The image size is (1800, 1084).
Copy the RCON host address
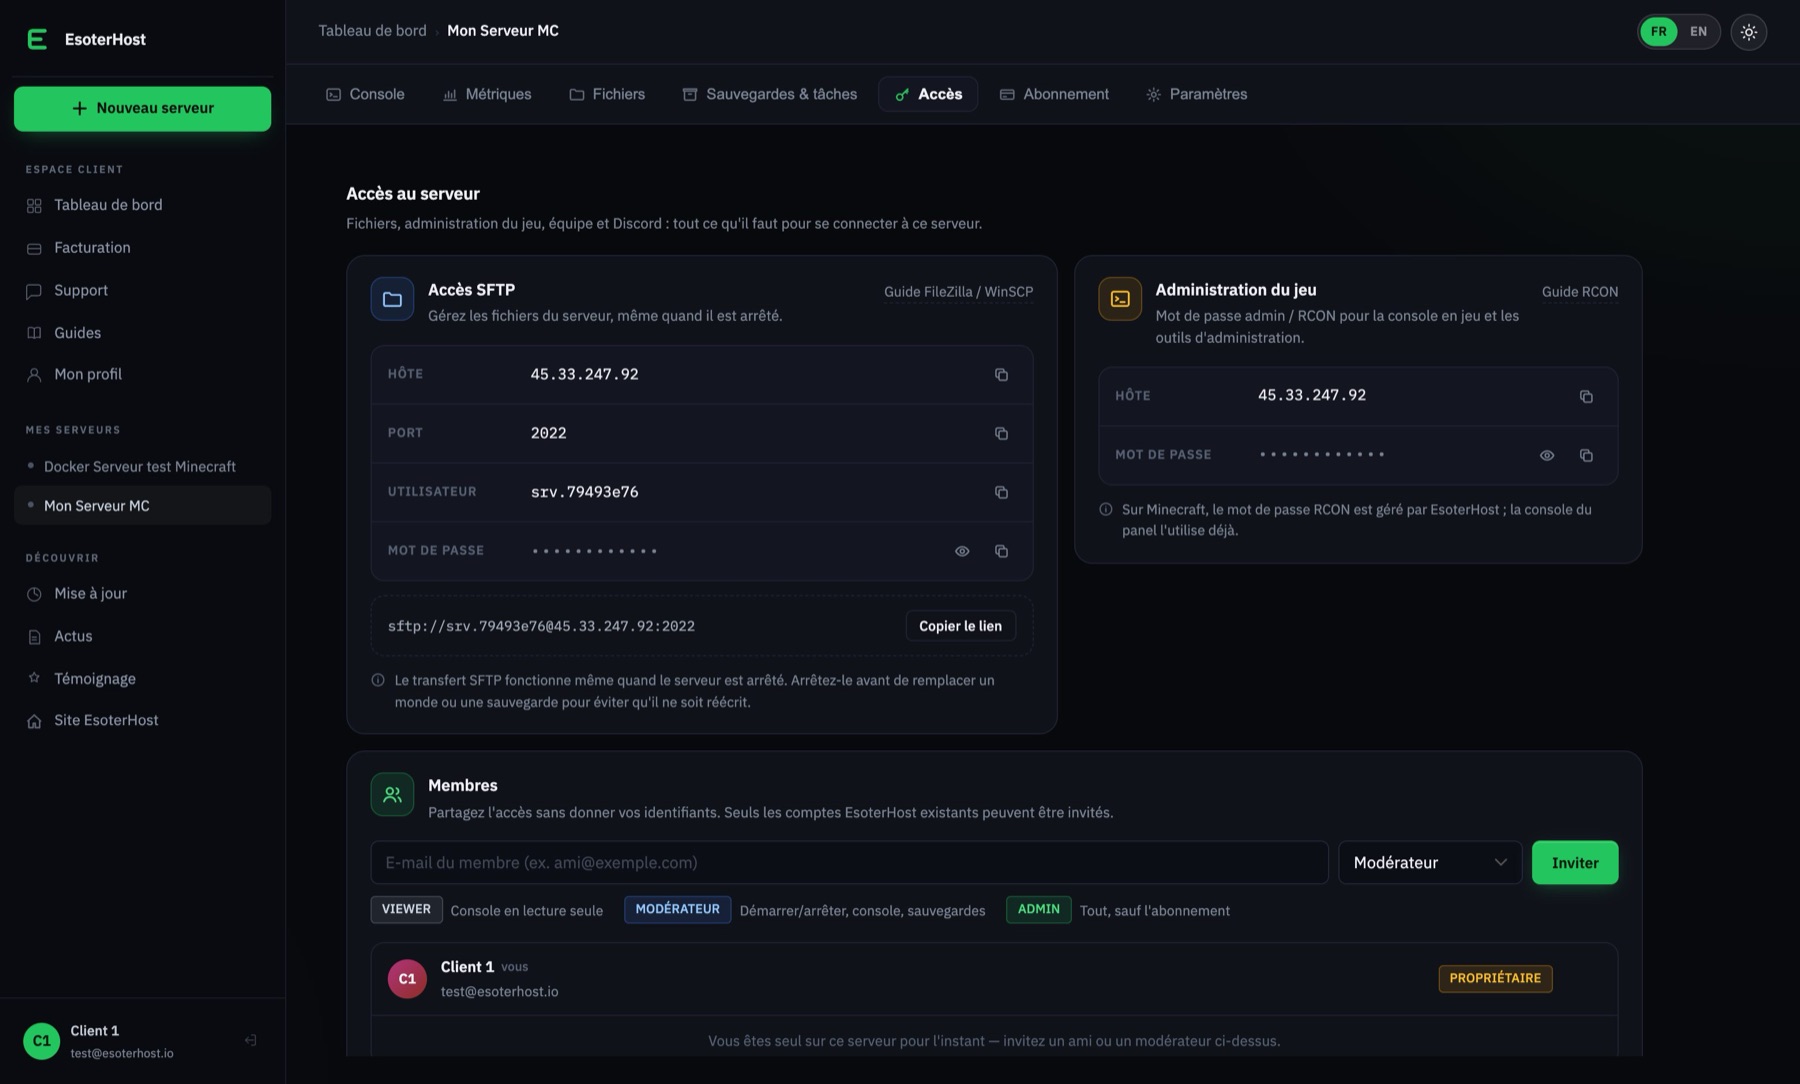pyautogui.click(x=1586, y=397)
